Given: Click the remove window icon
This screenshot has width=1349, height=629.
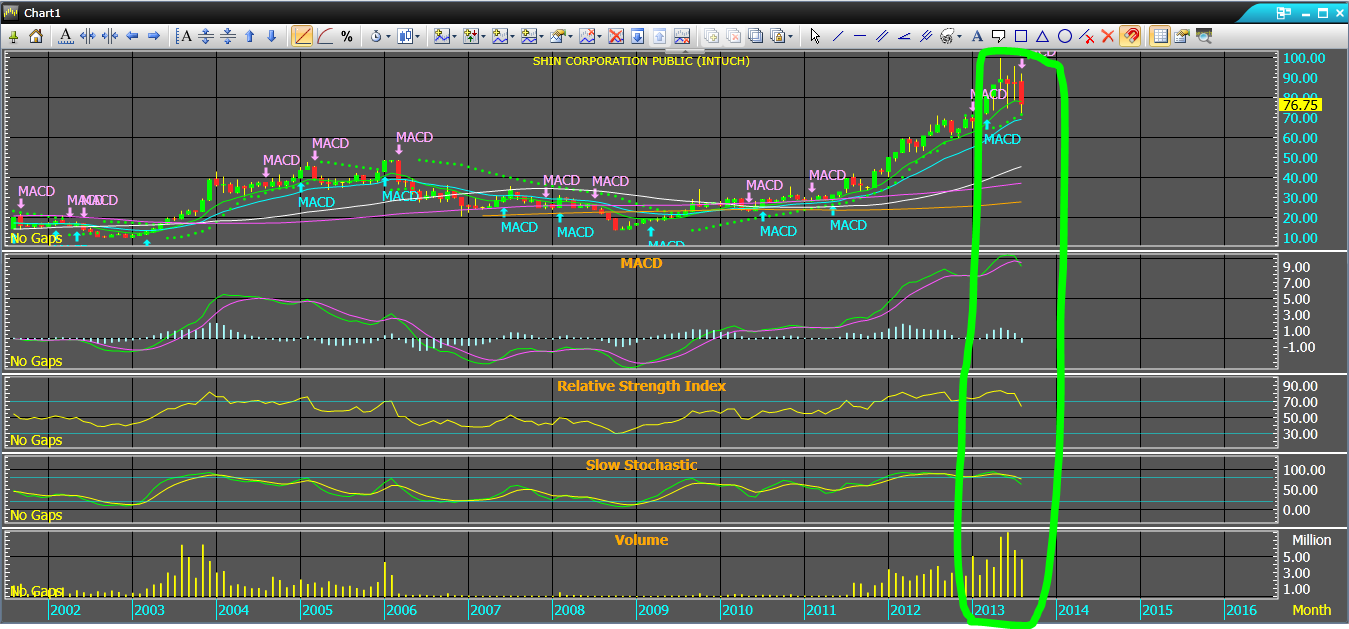Looking at the screenshot, I should 734,36.
